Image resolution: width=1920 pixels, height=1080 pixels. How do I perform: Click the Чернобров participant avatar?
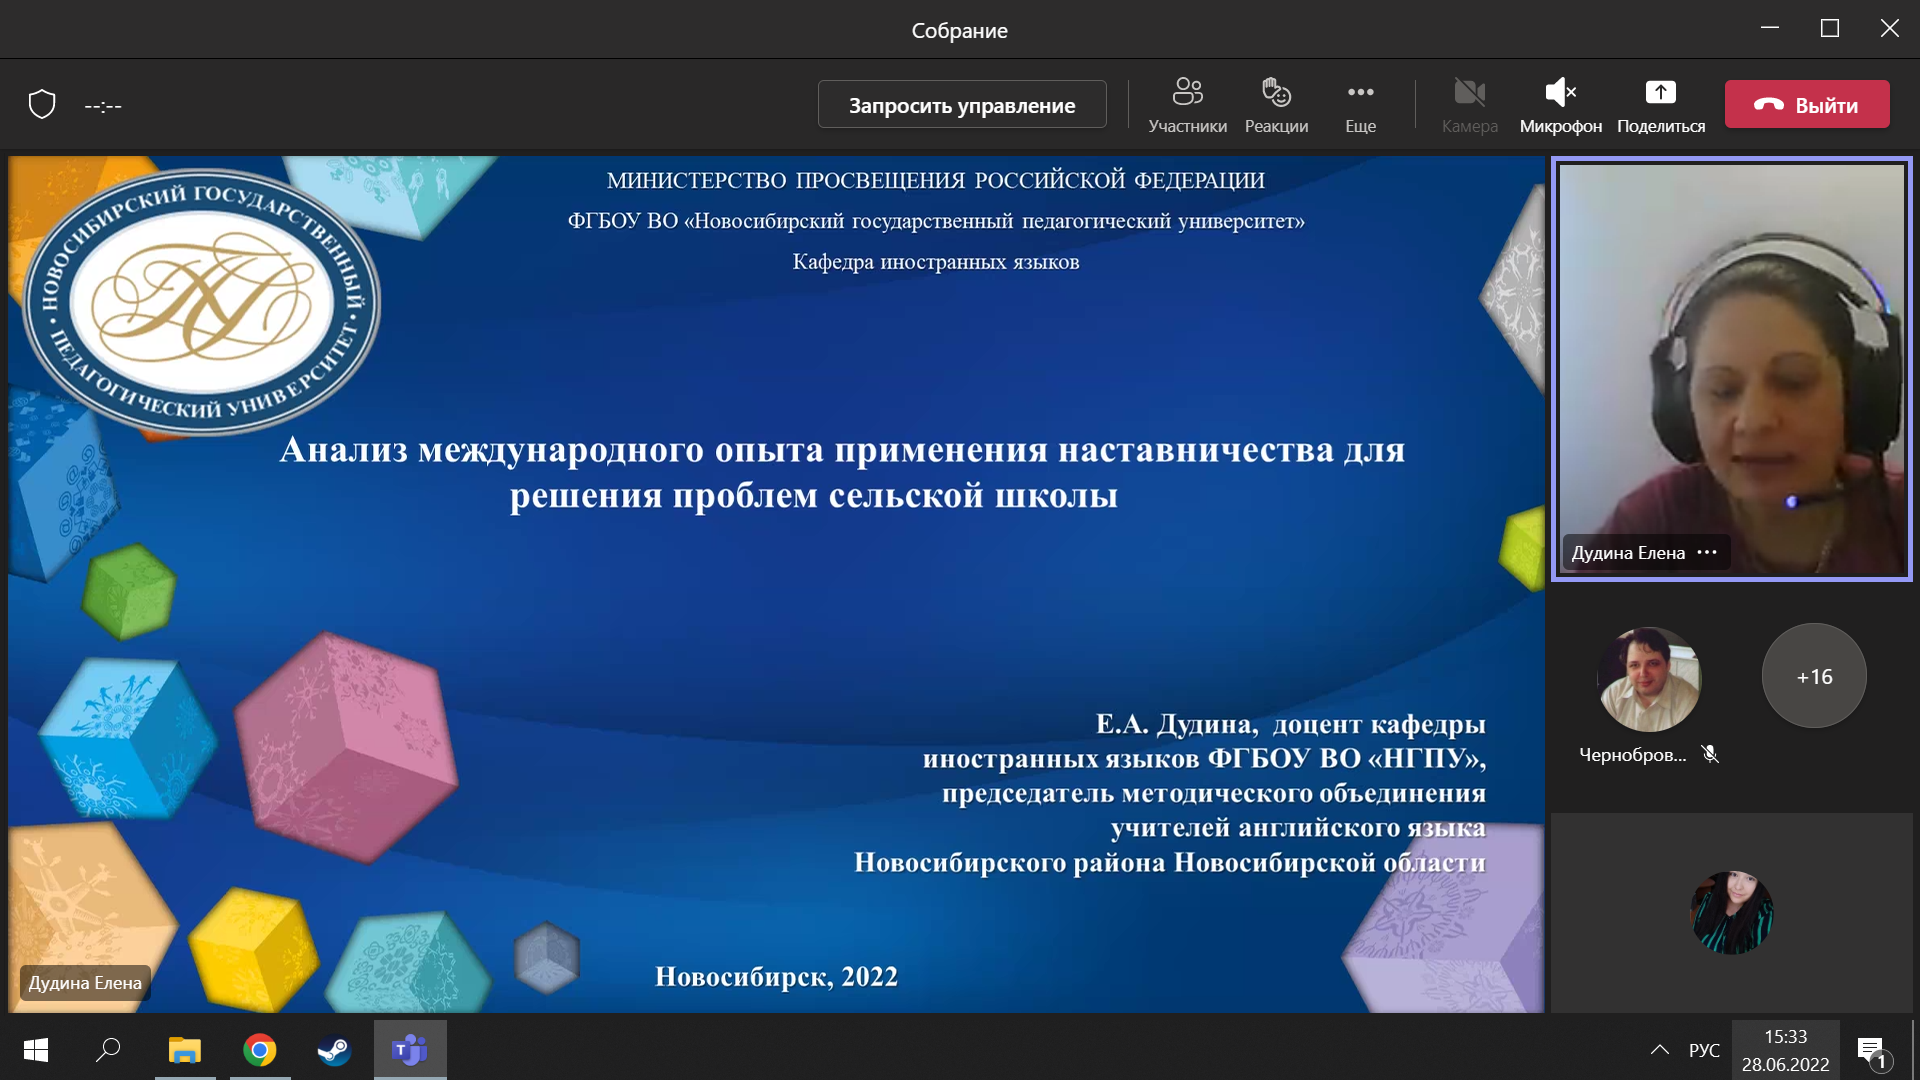click(x=1649, y=679)
